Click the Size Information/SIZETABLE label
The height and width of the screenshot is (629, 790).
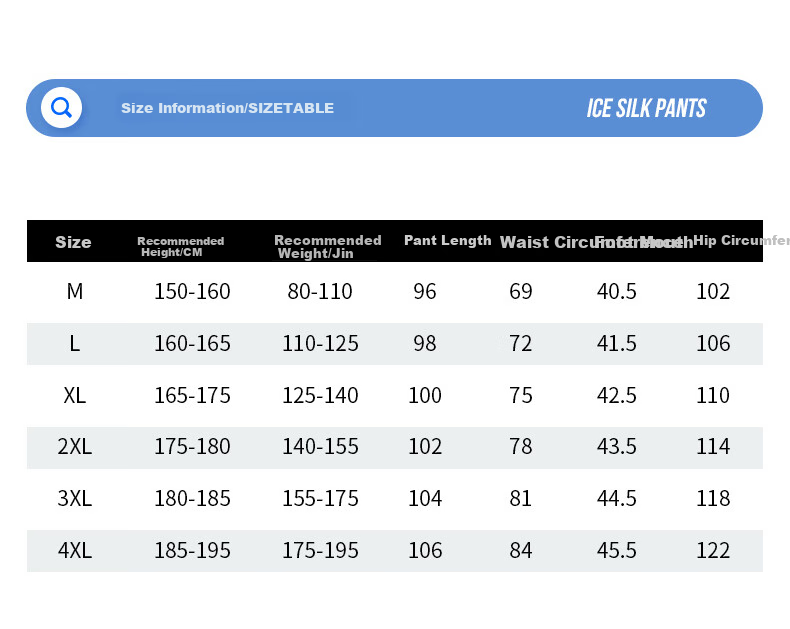coord(227,108)
